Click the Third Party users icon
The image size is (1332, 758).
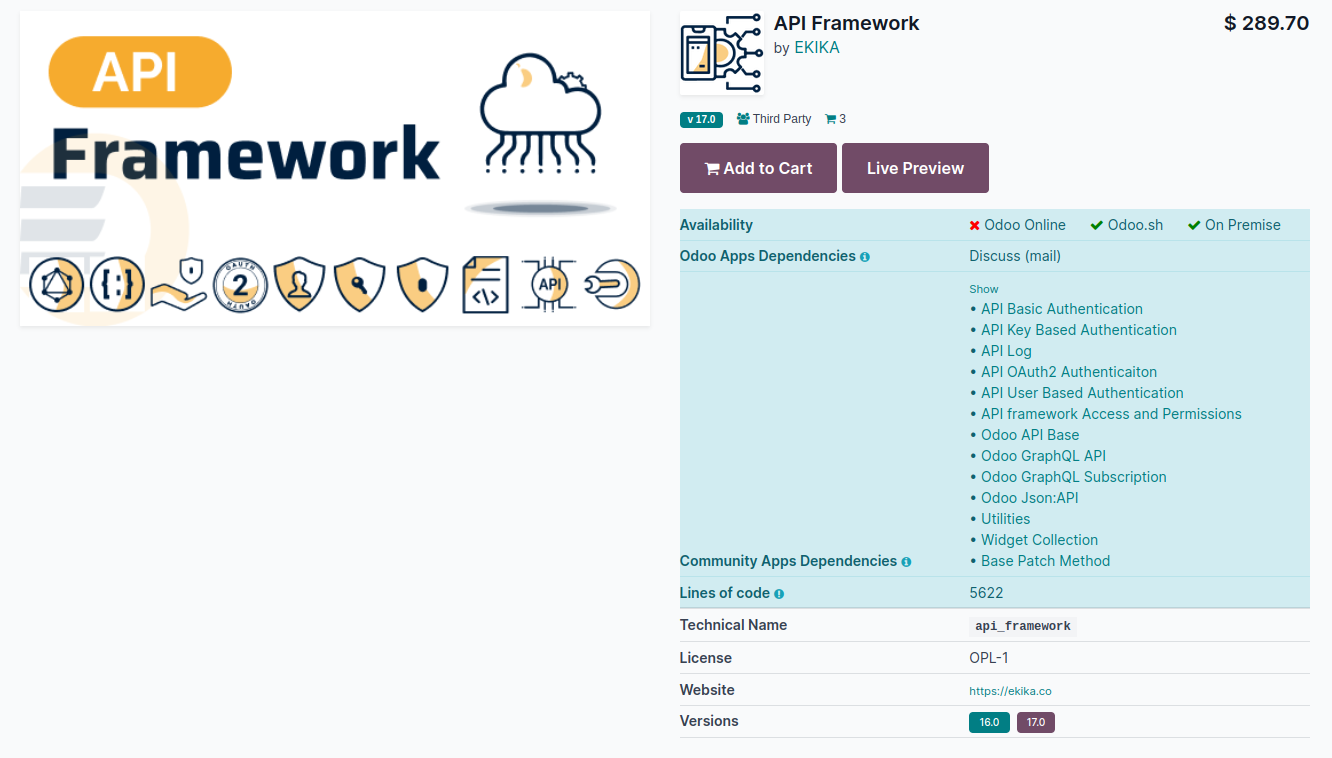[x=743, y=119]
